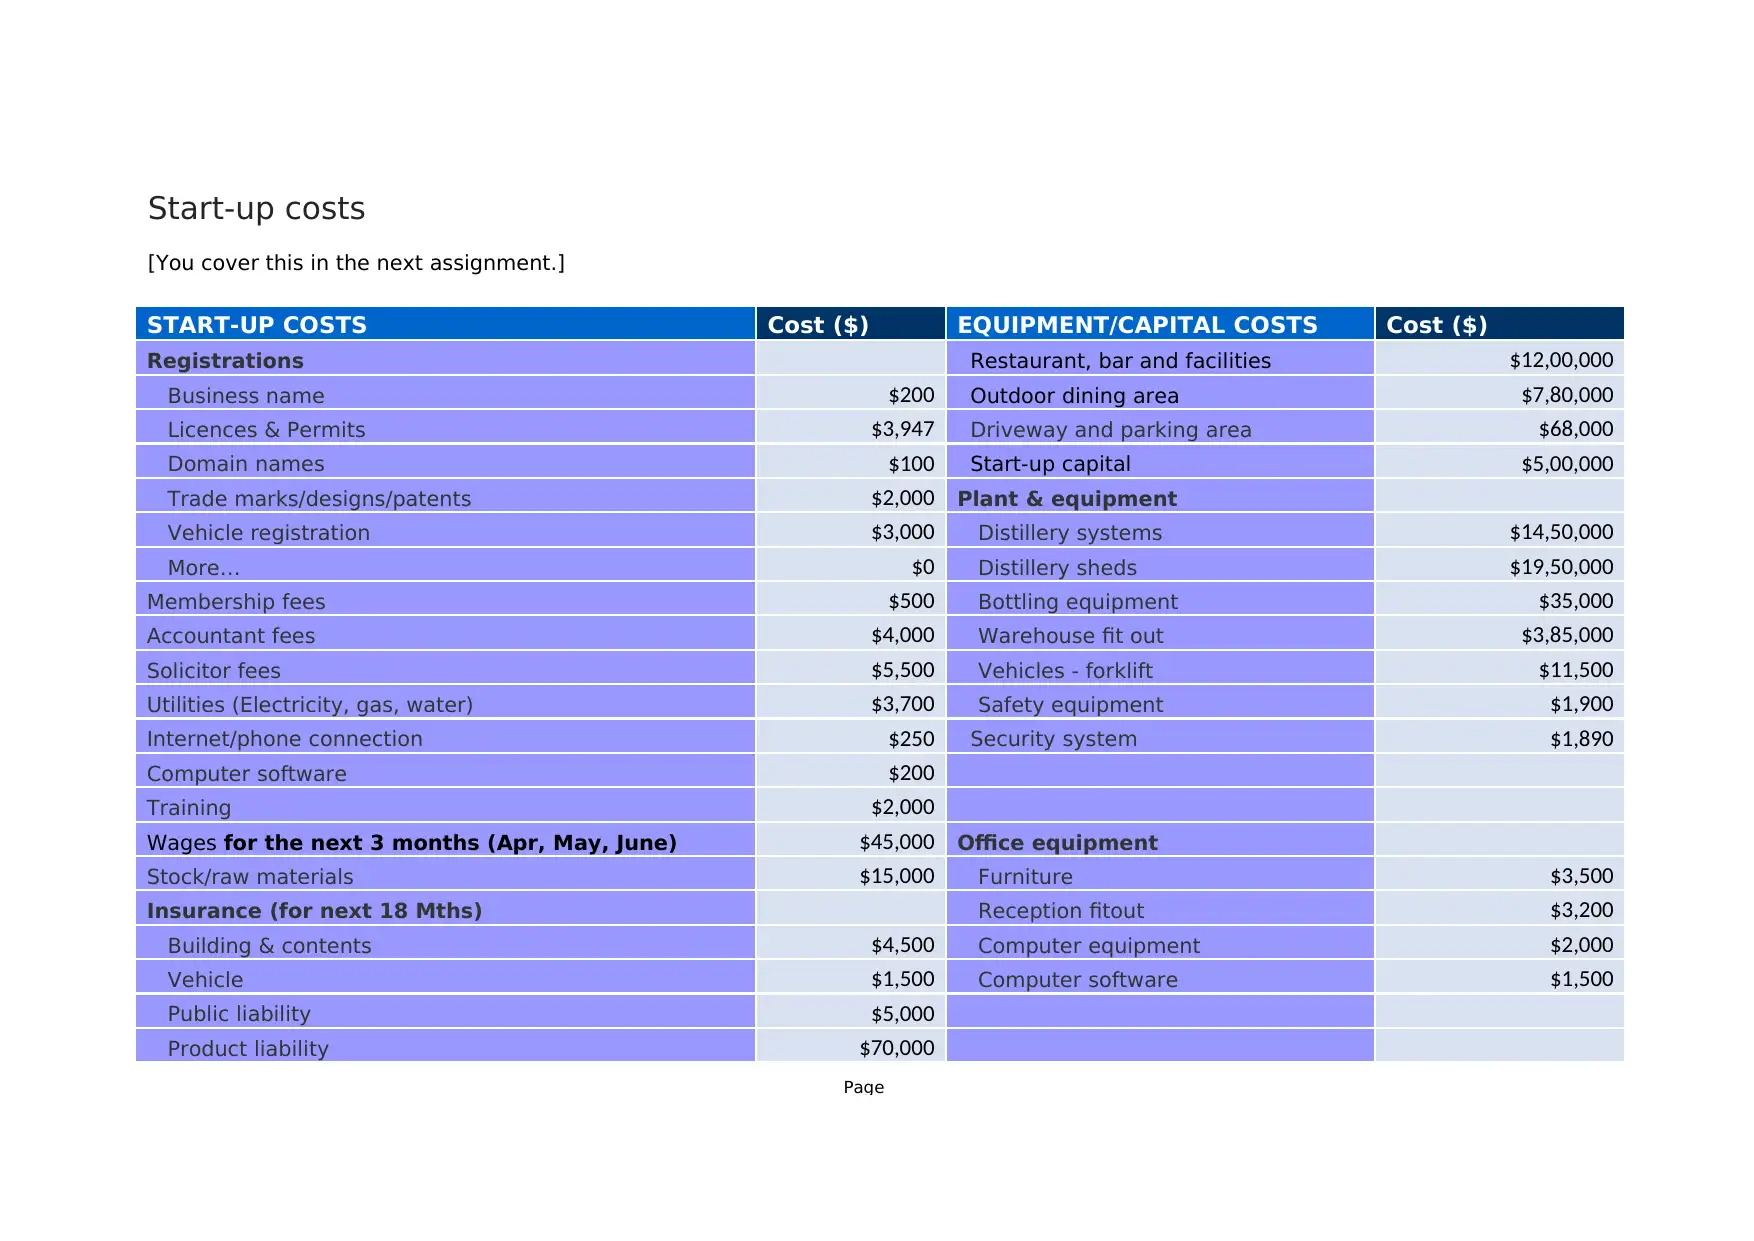Select the $3,947 cost value
Image resolution: width=1754 pixels, height=1241 pixels.
click(x=902, y=429)
